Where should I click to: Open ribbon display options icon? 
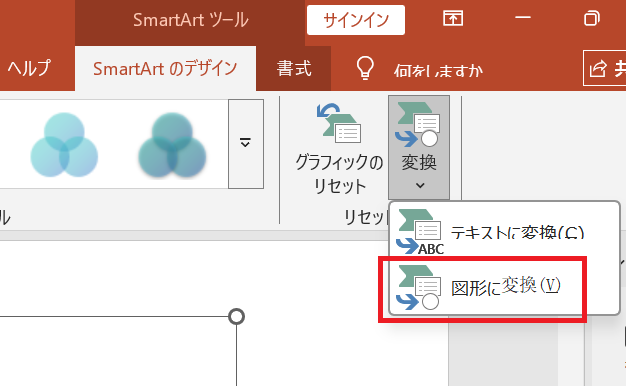tap(453, 18)
